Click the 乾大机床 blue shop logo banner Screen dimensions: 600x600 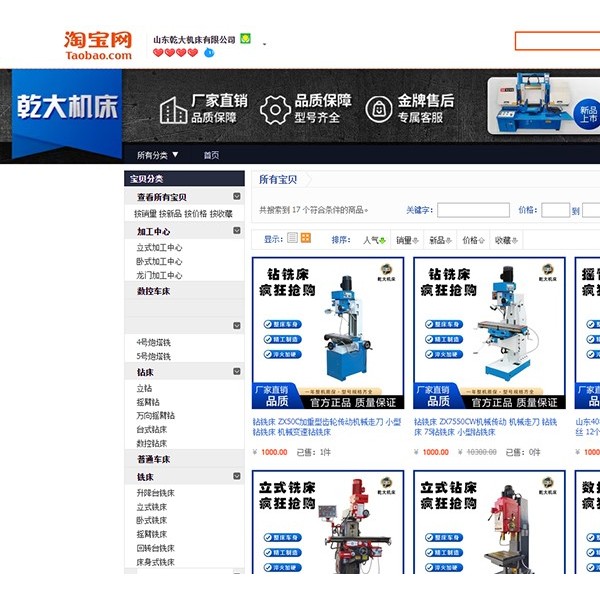67,113
